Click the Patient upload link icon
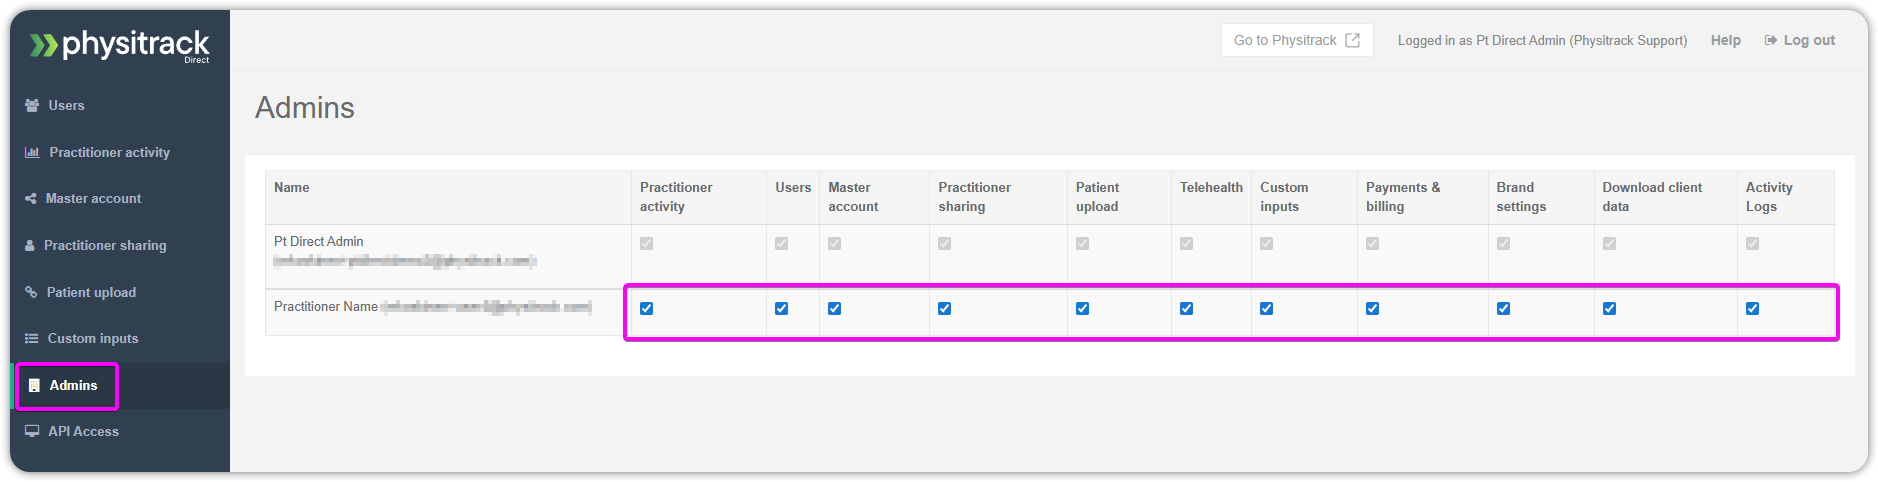 click(x=31, y=292)
